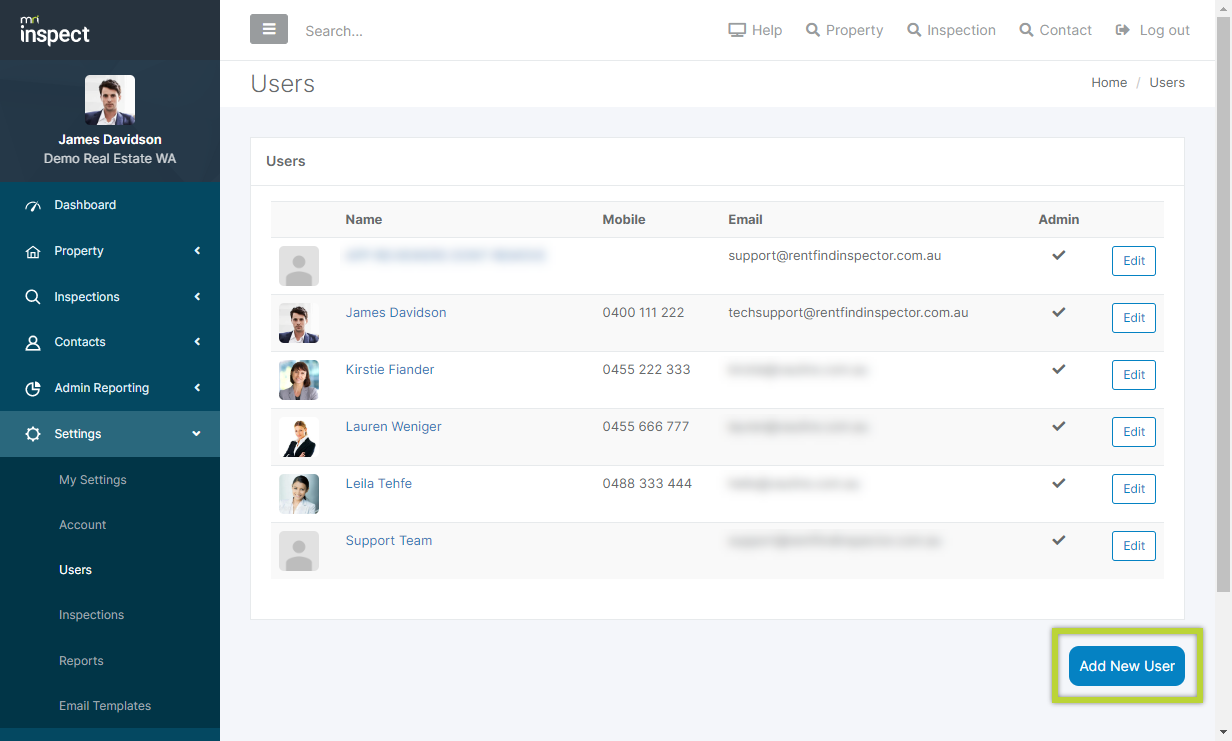Screen dimensions: 1232x741
Task: Expand the Admin Reporting menu chevron
Action: [x=197, y=388]
